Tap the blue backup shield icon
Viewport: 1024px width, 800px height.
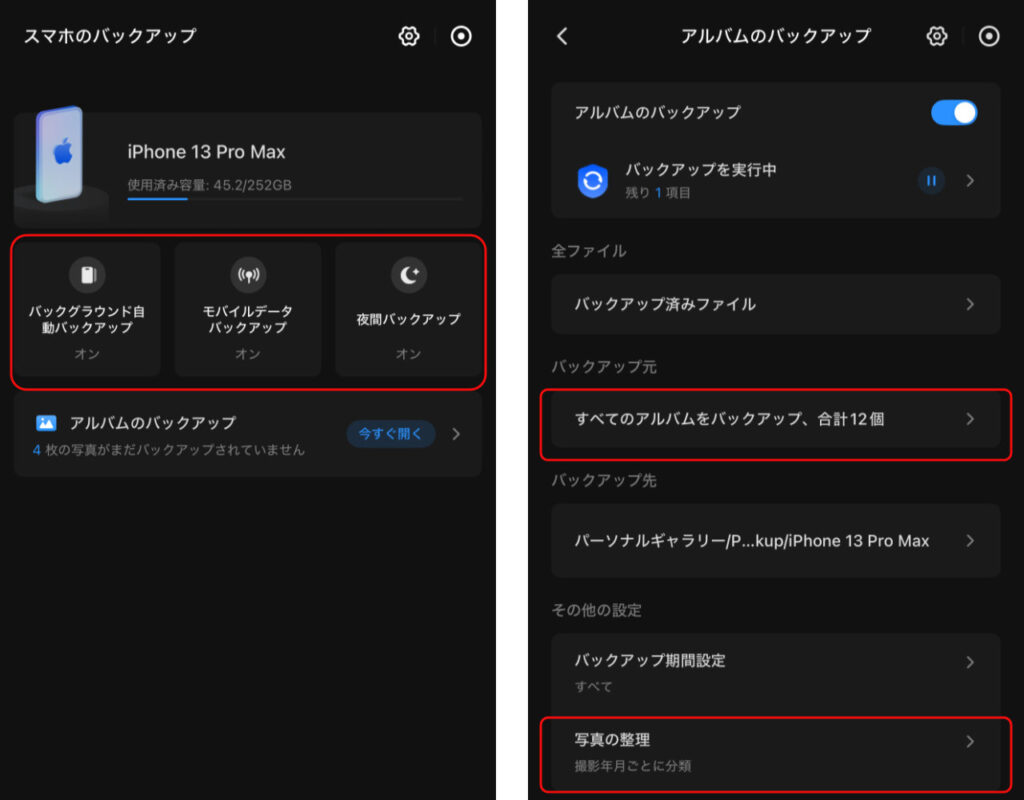tap(592, 181)
